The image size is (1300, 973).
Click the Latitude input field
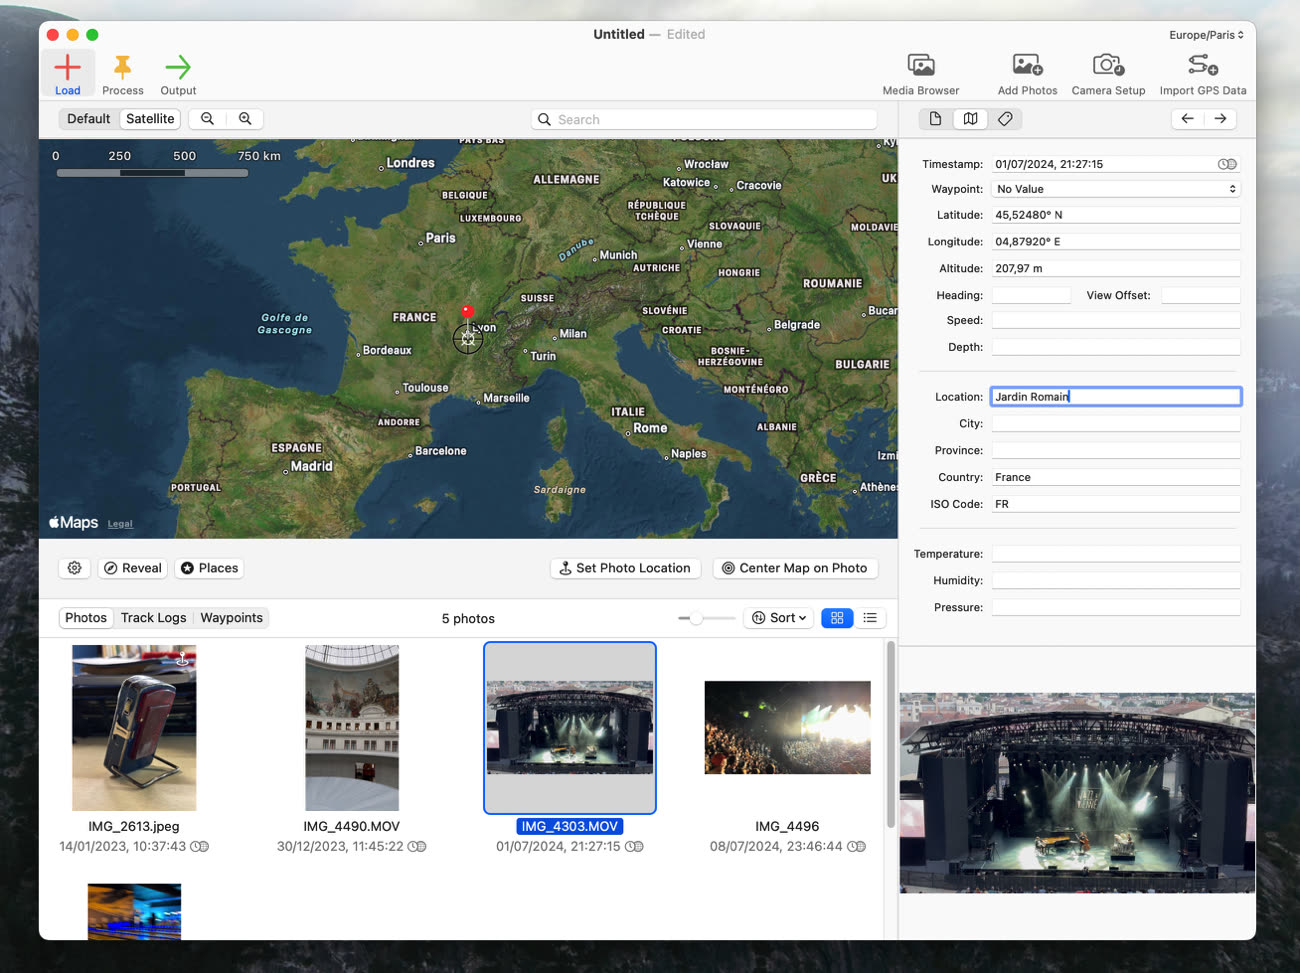1116,215
